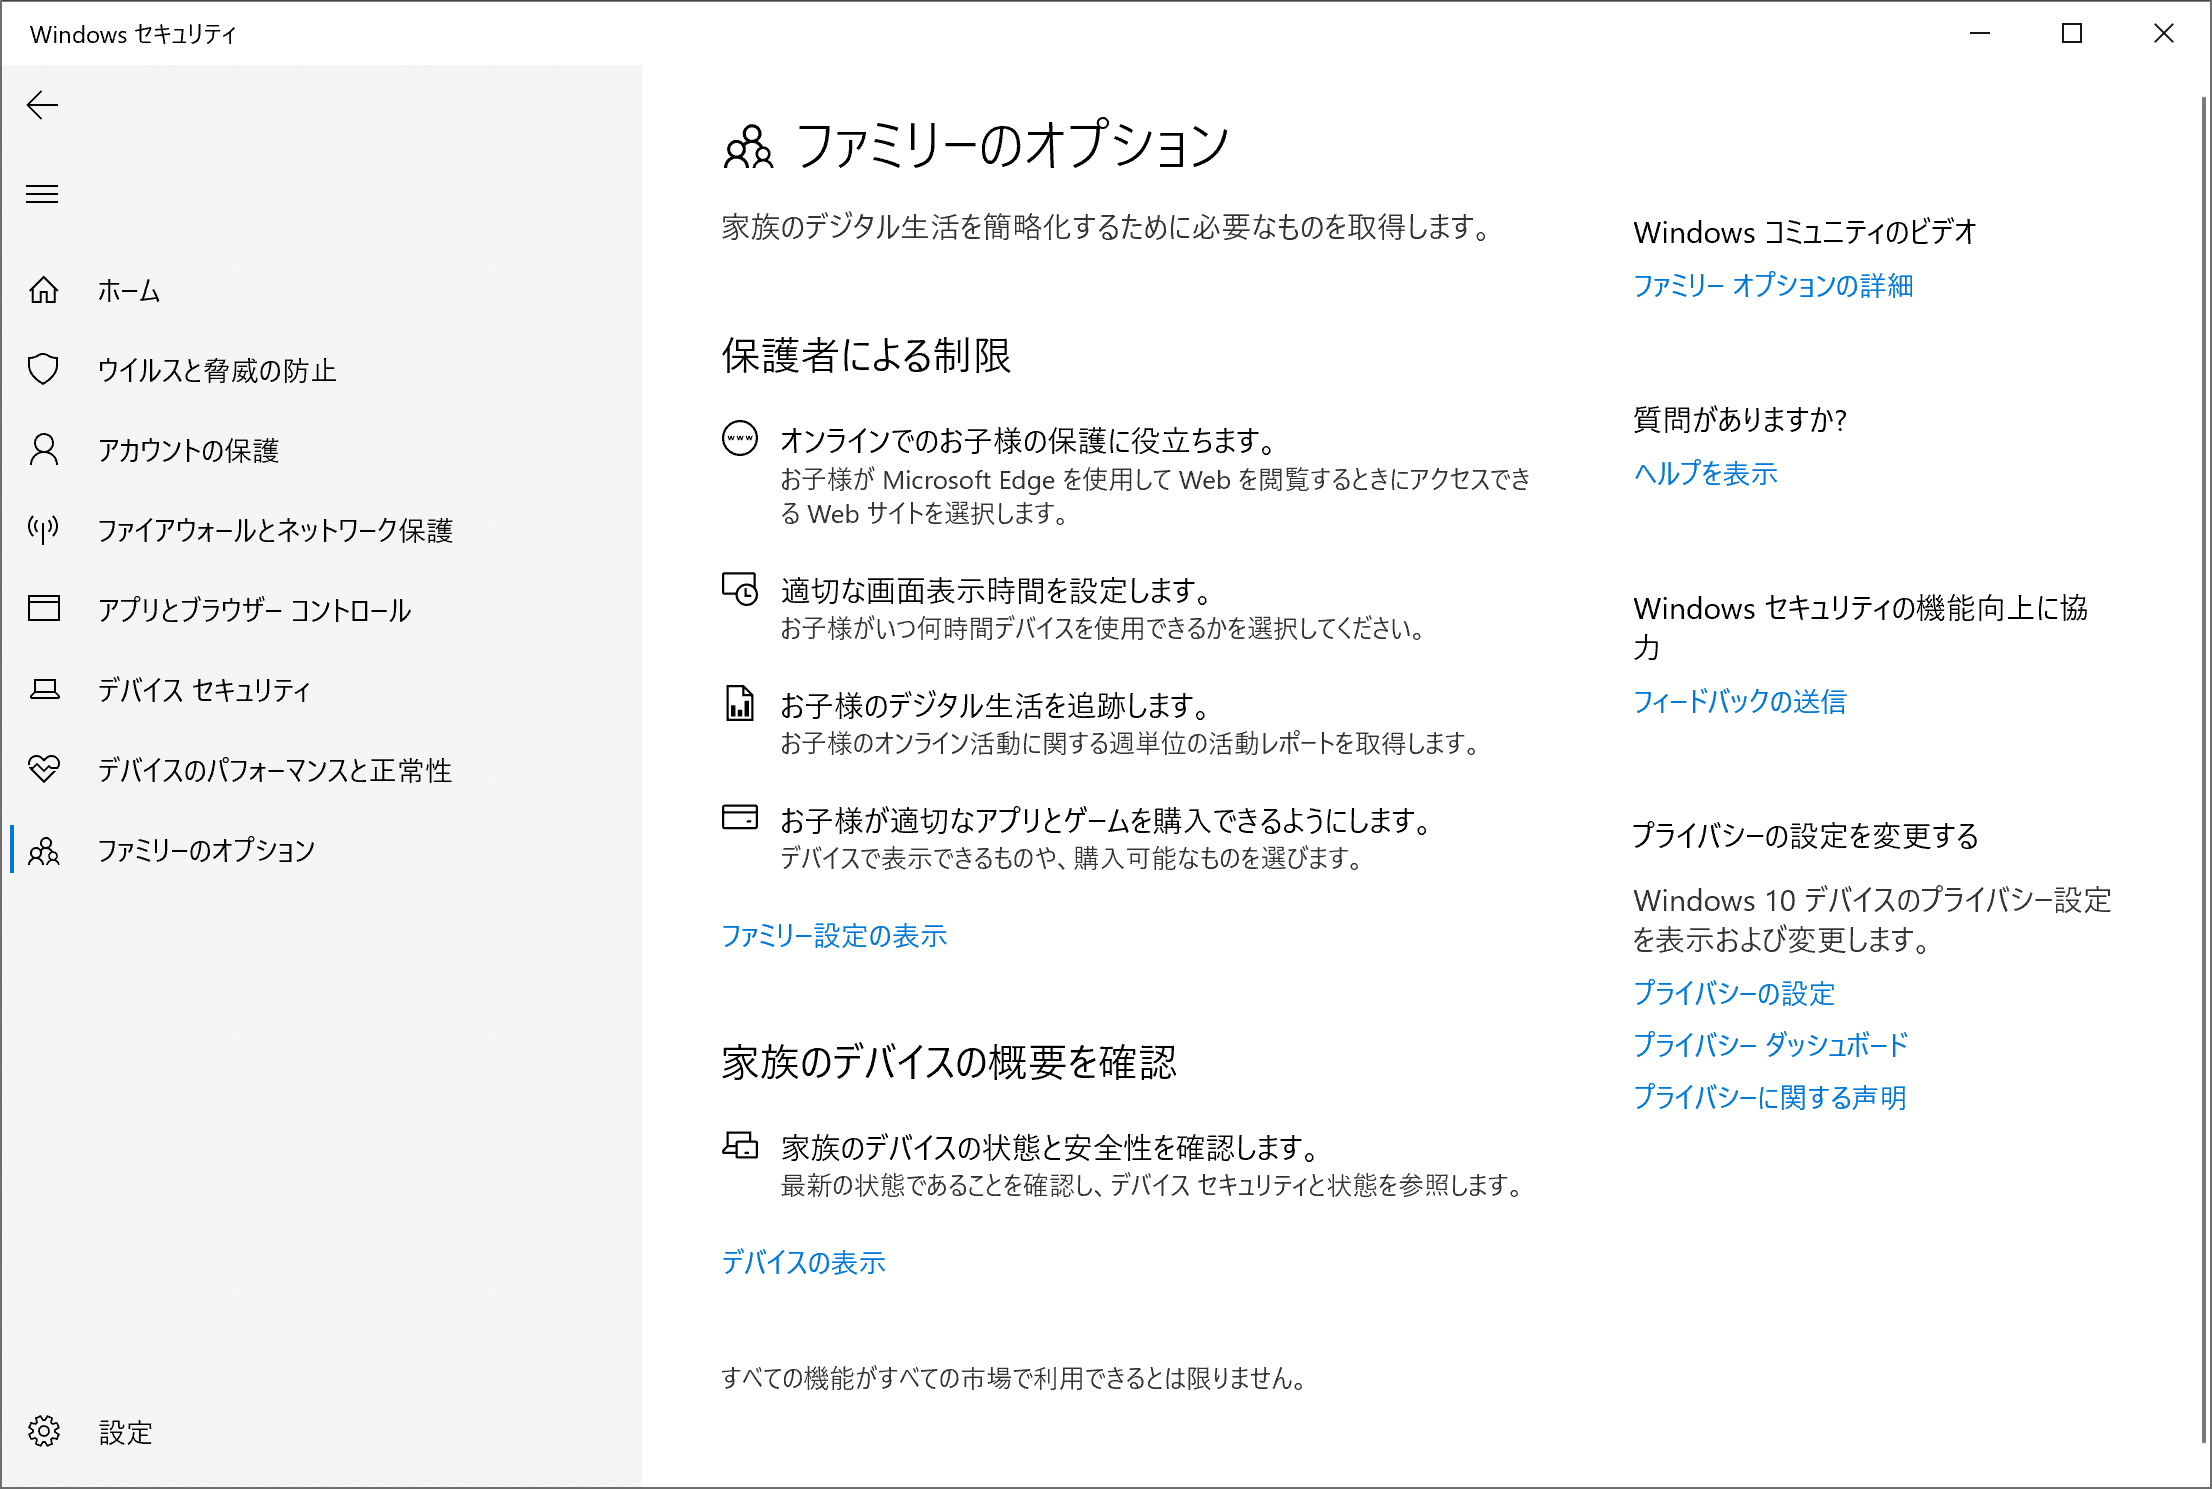2212x1489 pixels.
Task: Click the back arrow icon
Action: click(x=42, y=105)
